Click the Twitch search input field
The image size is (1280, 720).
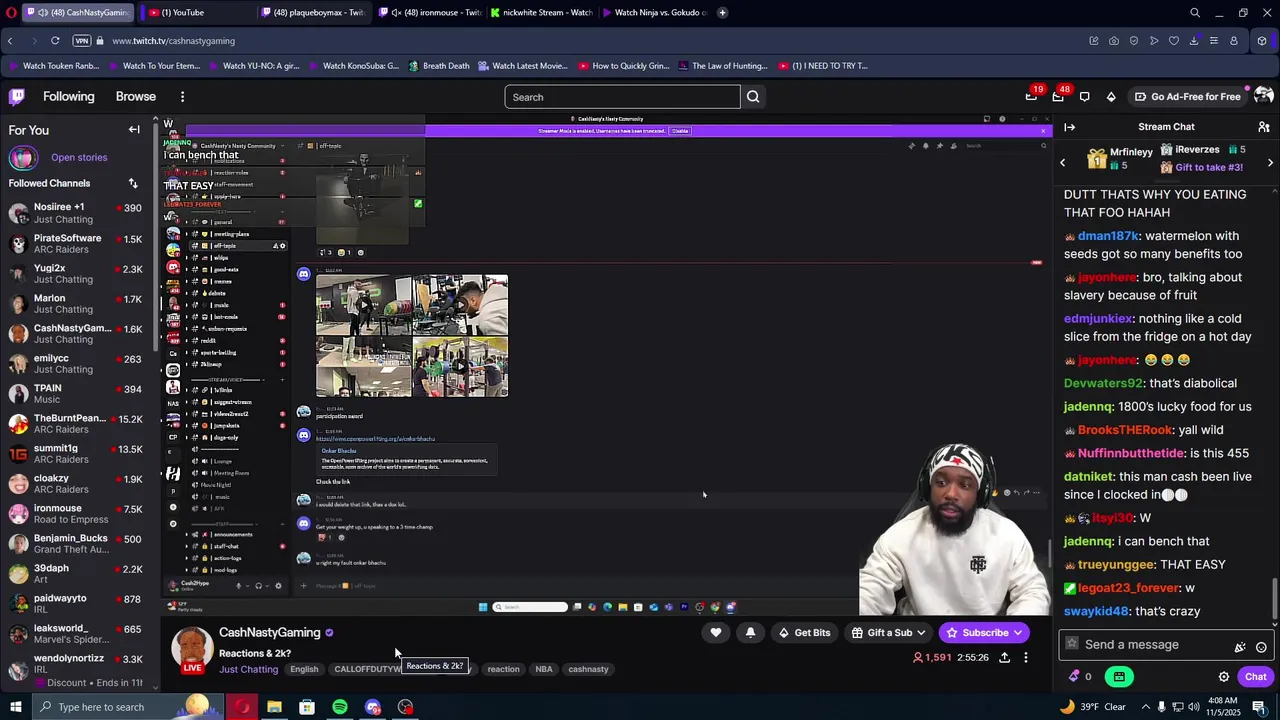(622, 97)
